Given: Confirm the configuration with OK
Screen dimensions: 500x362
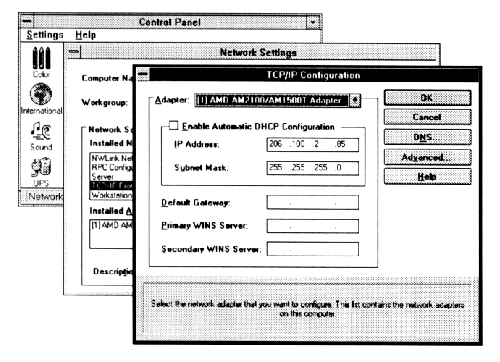Looking at the screenshot, I should coord(427,98).
